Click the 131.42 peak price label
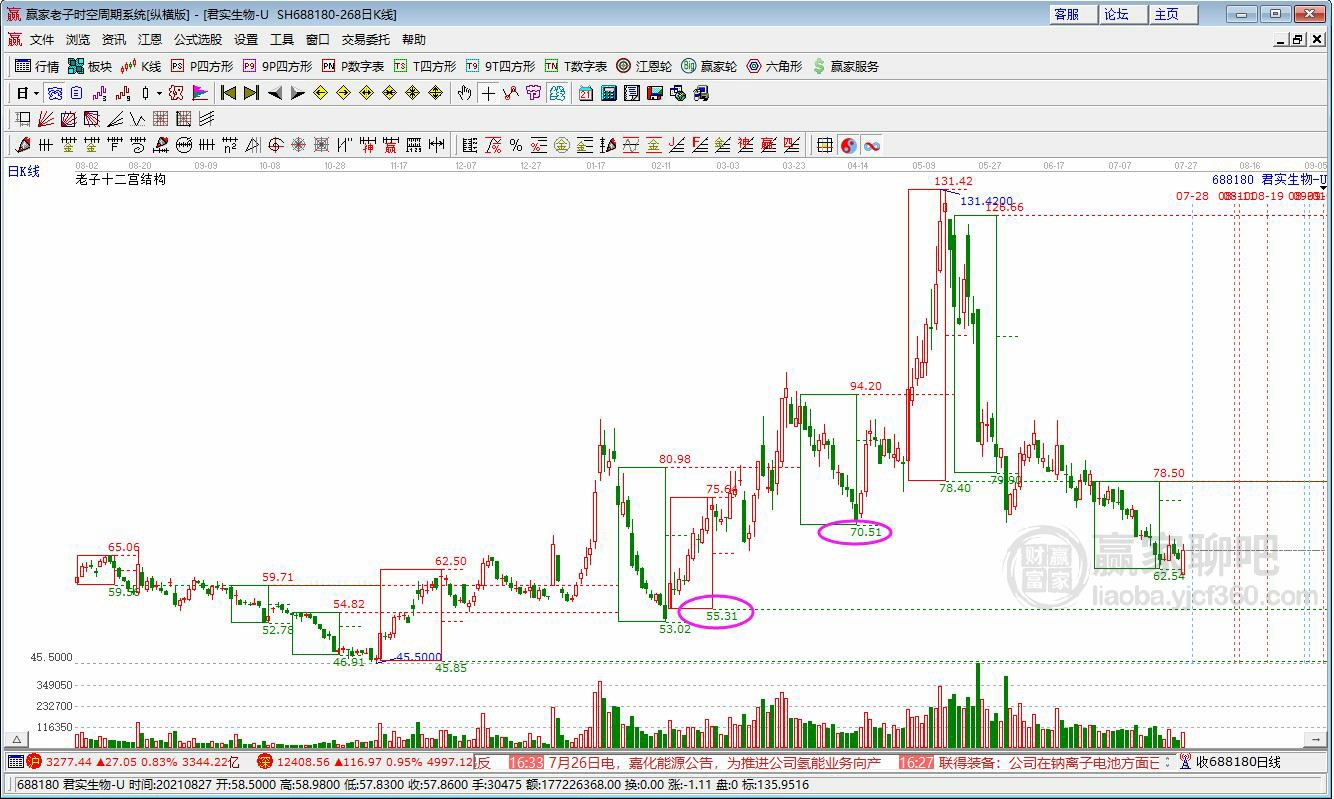Viewport: 1334px width, 799px height. coord(953,181)
